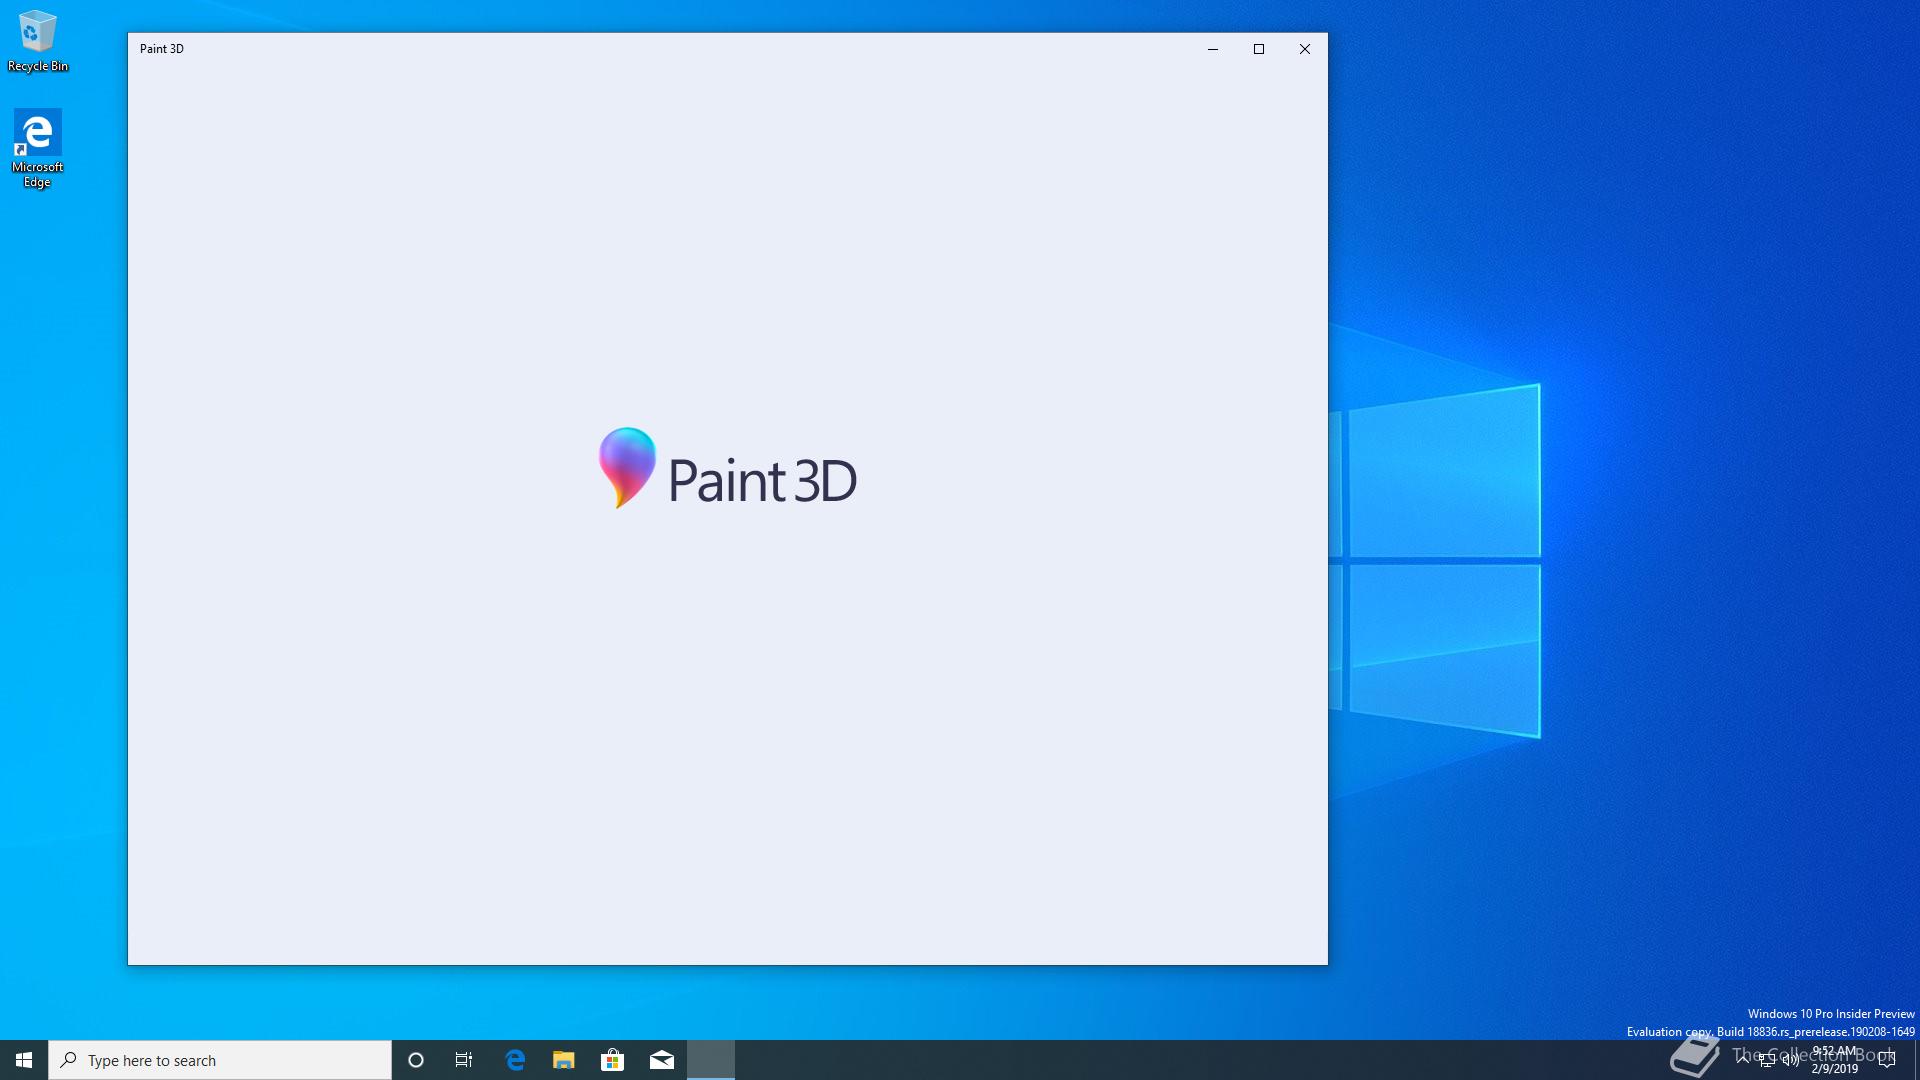
Task: Close the Paint 3D window
Action: (1305, 49)
